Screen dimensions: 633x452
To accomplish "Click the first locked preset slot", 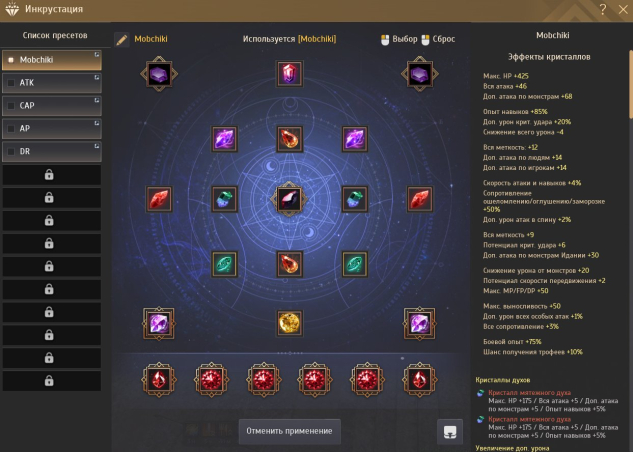I will [x=52, y=175].
